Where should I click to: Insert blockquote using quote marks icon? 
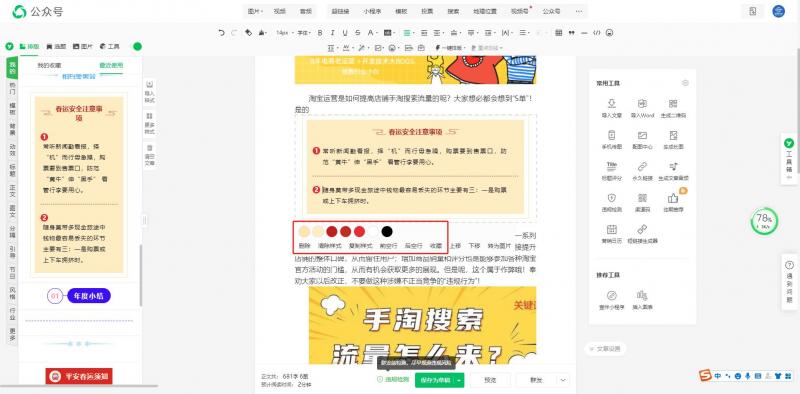(x=571, y=33)
